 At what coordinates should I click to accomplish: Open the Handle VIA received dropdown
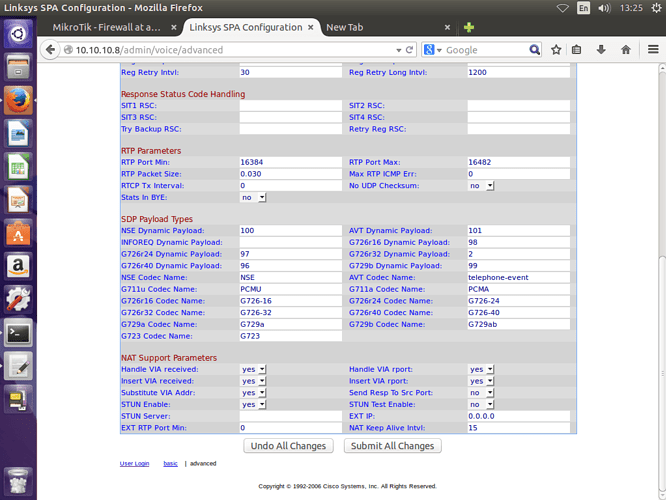pyautogui.click(x=254, y=370)
